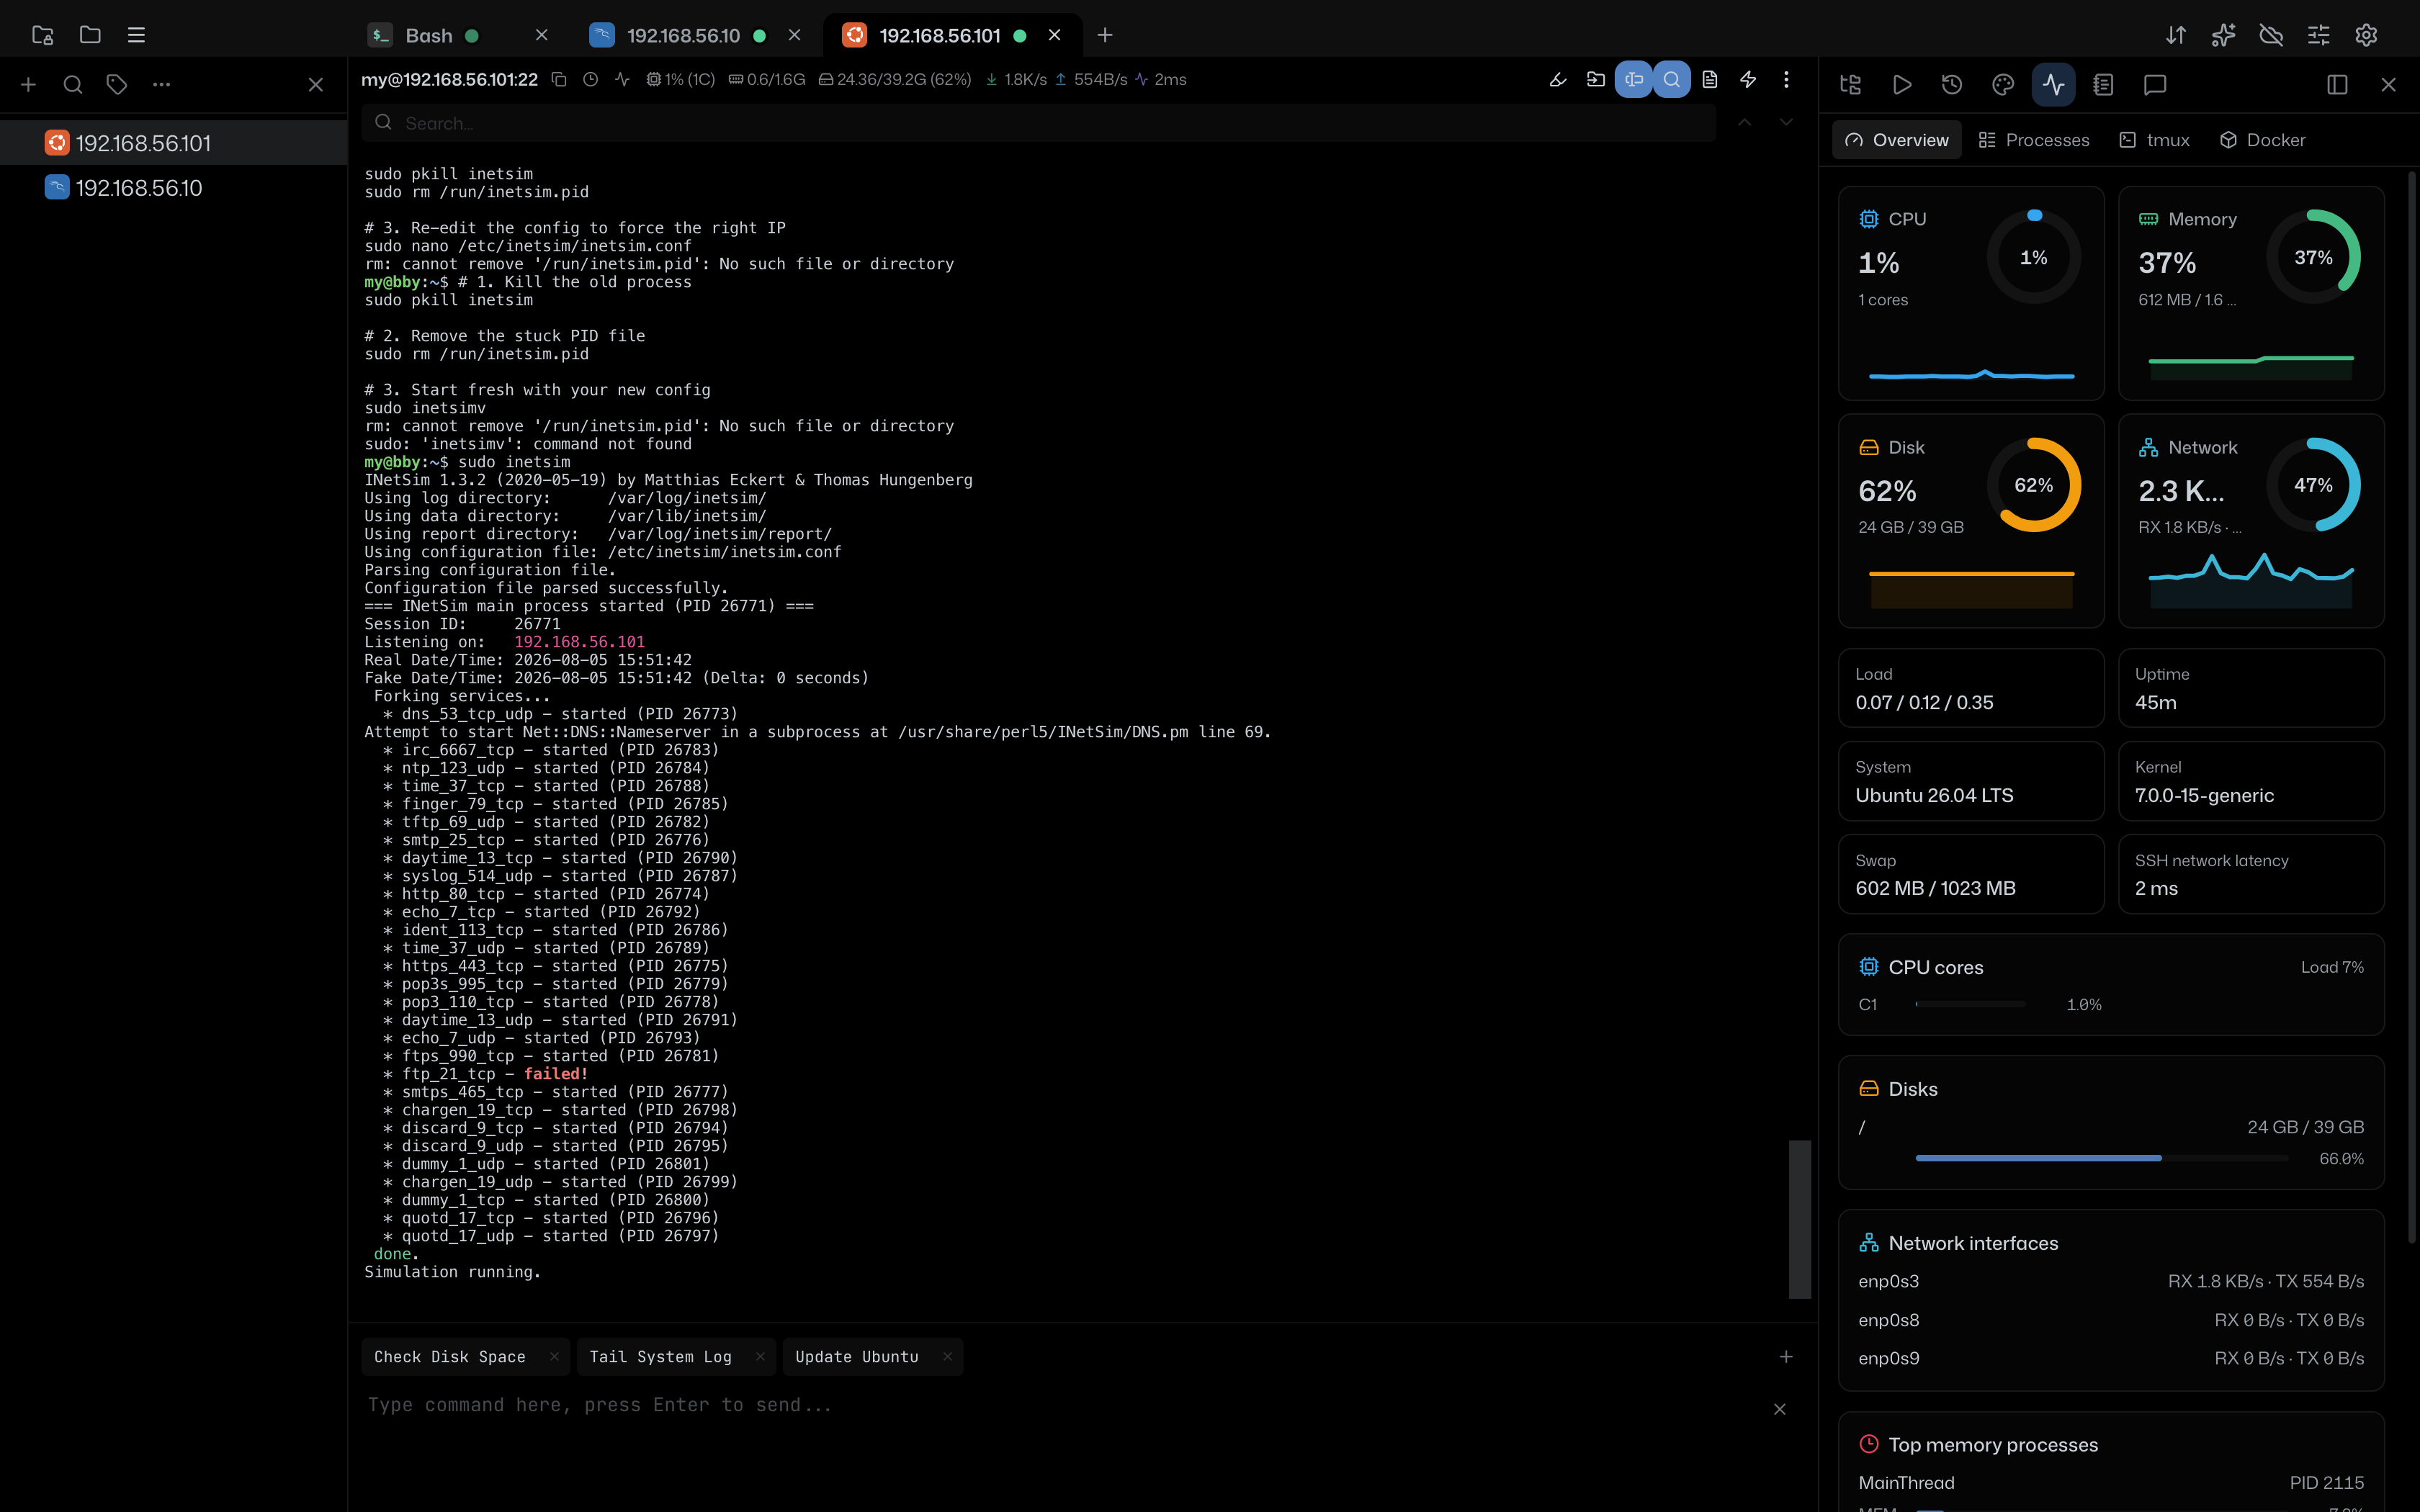Run the Update Ubuntu snippet
The image size is (2420, 1512).
pyautogui.click(x=857, y=1357)
